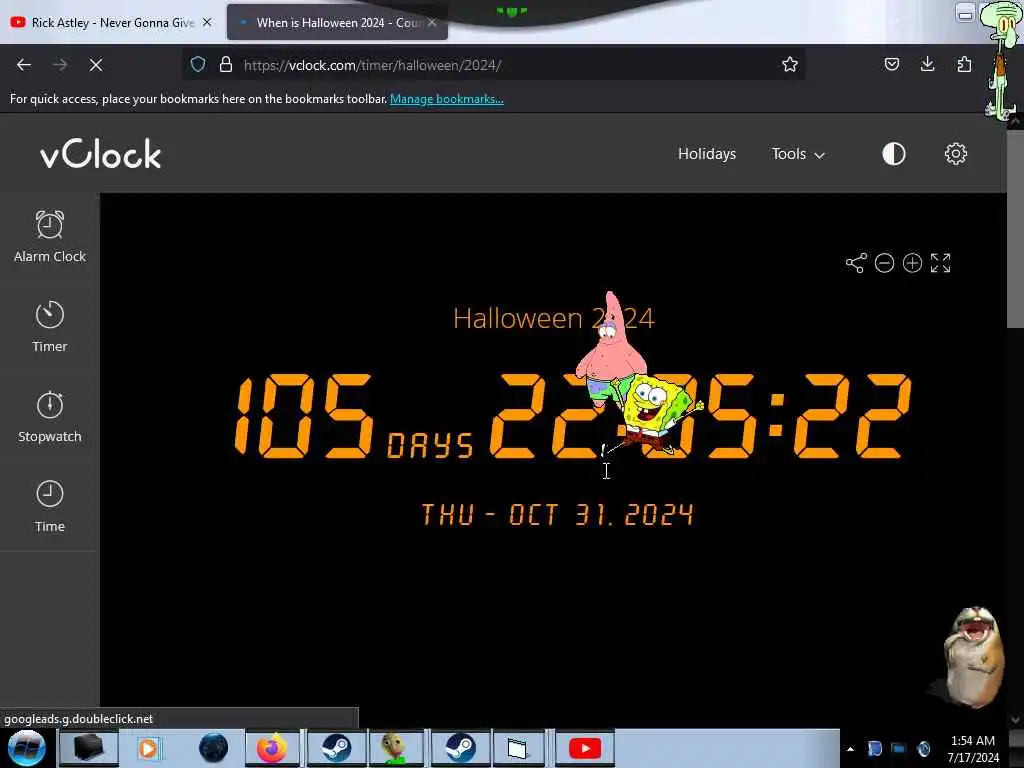Screen dimensions: 1024x768
Task: Open the YouTube taskbar icon
Action: (x=584, y=748)
